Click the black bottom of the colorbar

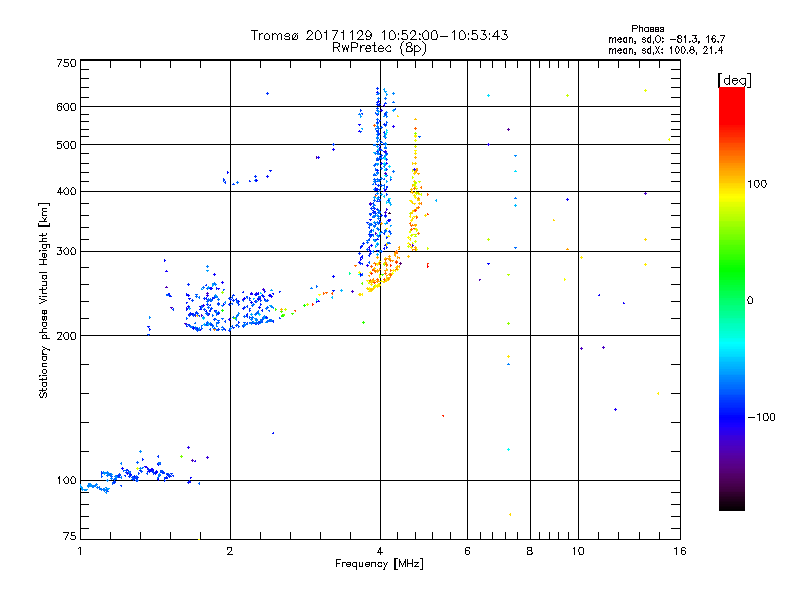pyautogui.click(x=732, y=504)
